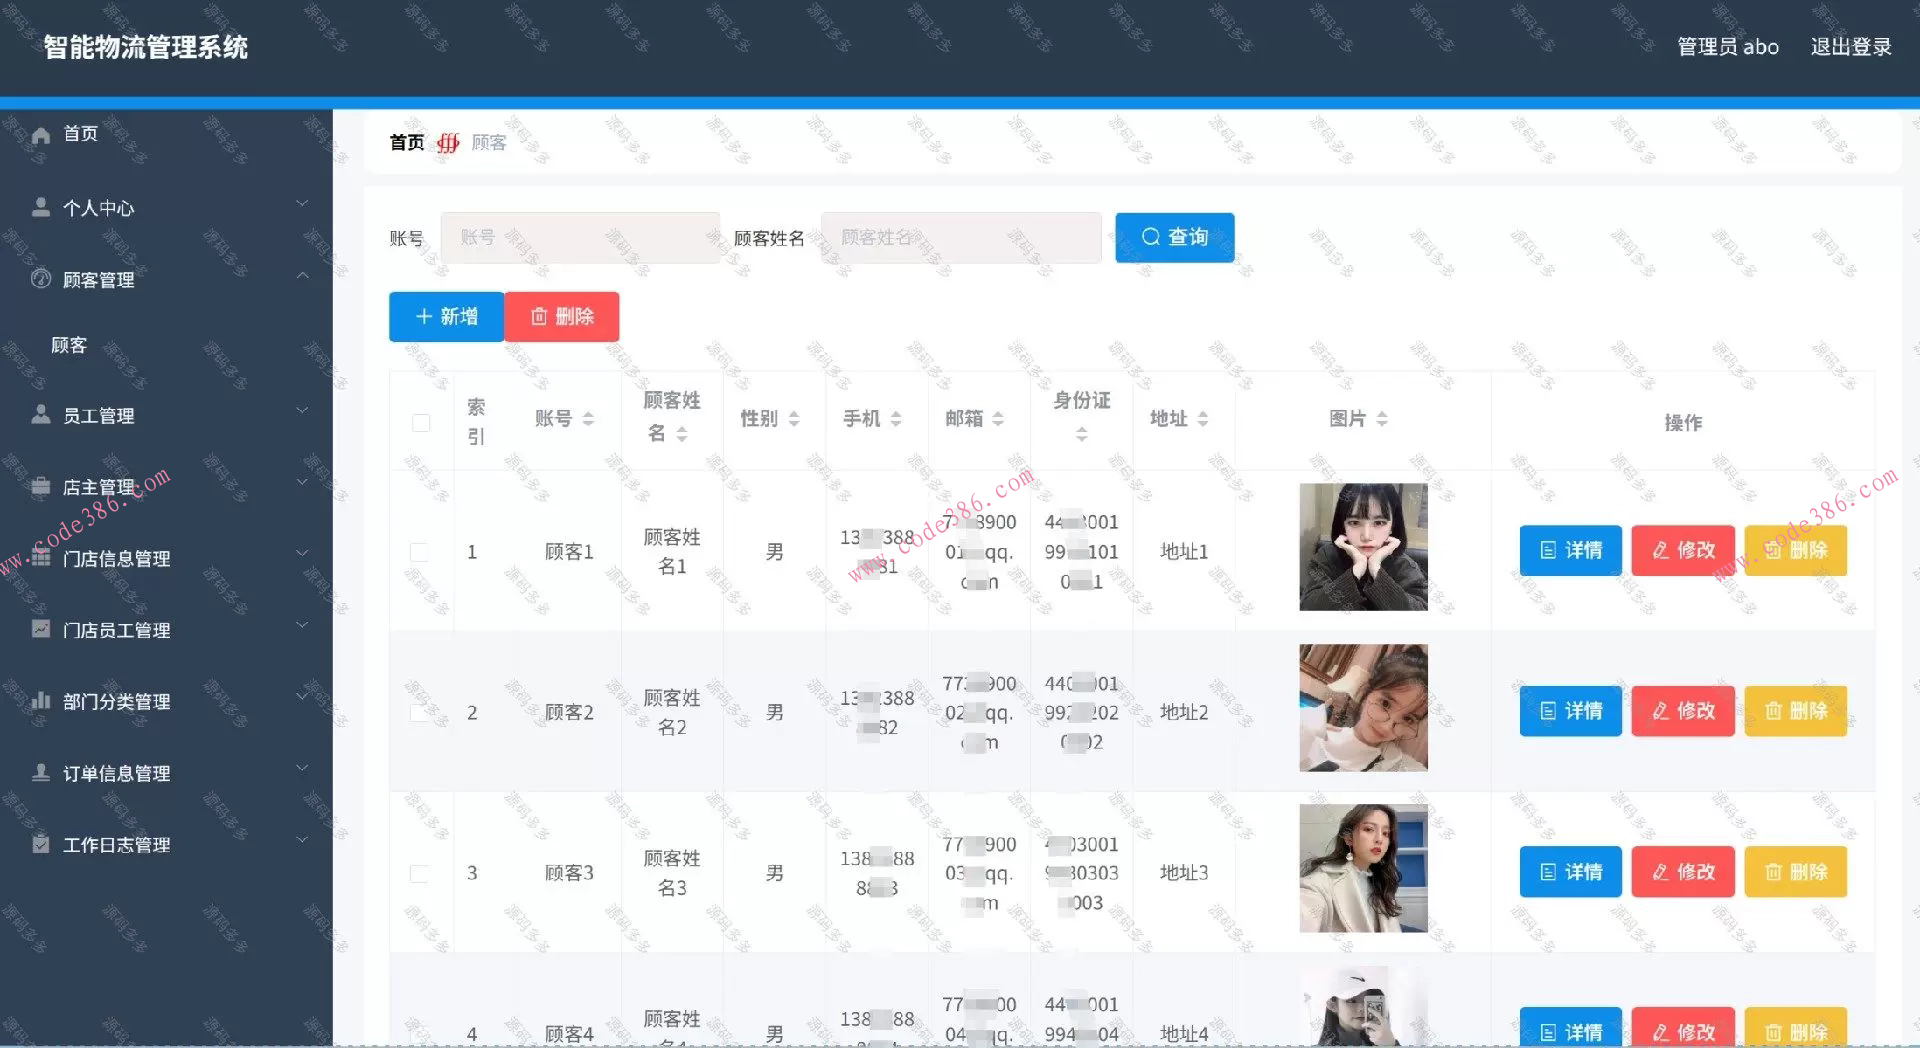
Task: Expand the 订单信息管理 menu
Action: pos(302,768)
